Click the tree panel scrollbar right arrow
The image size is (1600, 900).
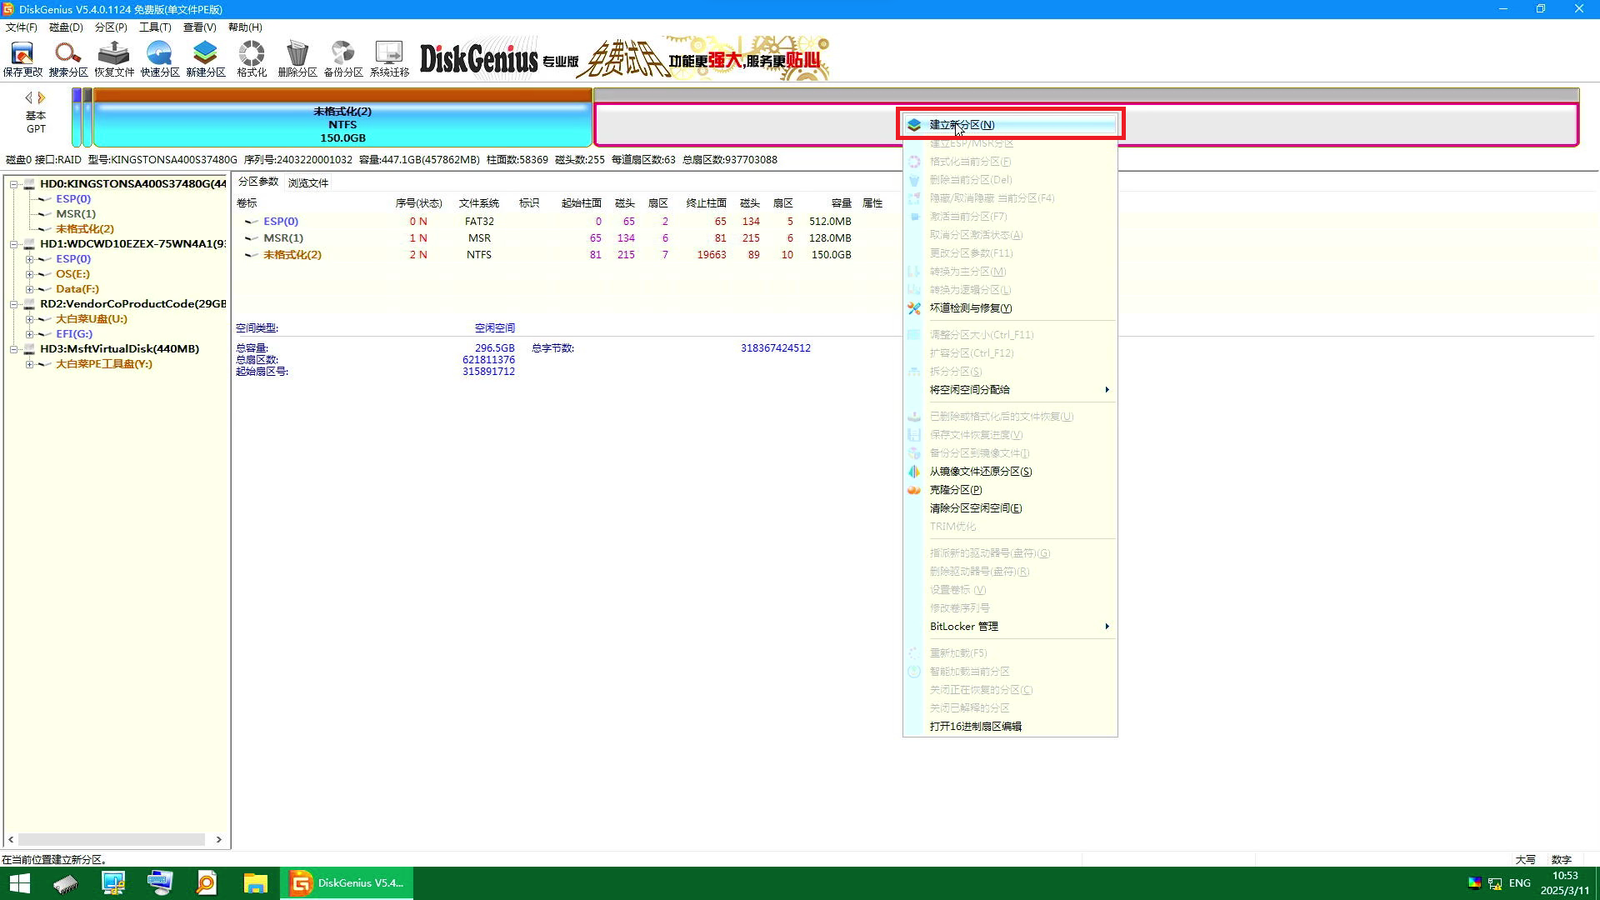point(219,839)
